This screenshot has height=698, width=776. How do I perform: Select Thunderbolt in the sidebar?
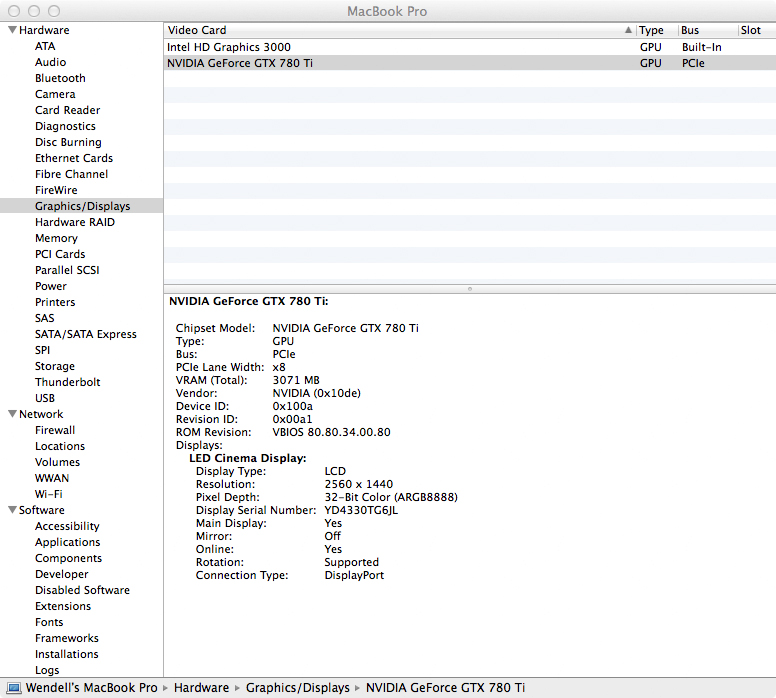click(x=68, y=382)
